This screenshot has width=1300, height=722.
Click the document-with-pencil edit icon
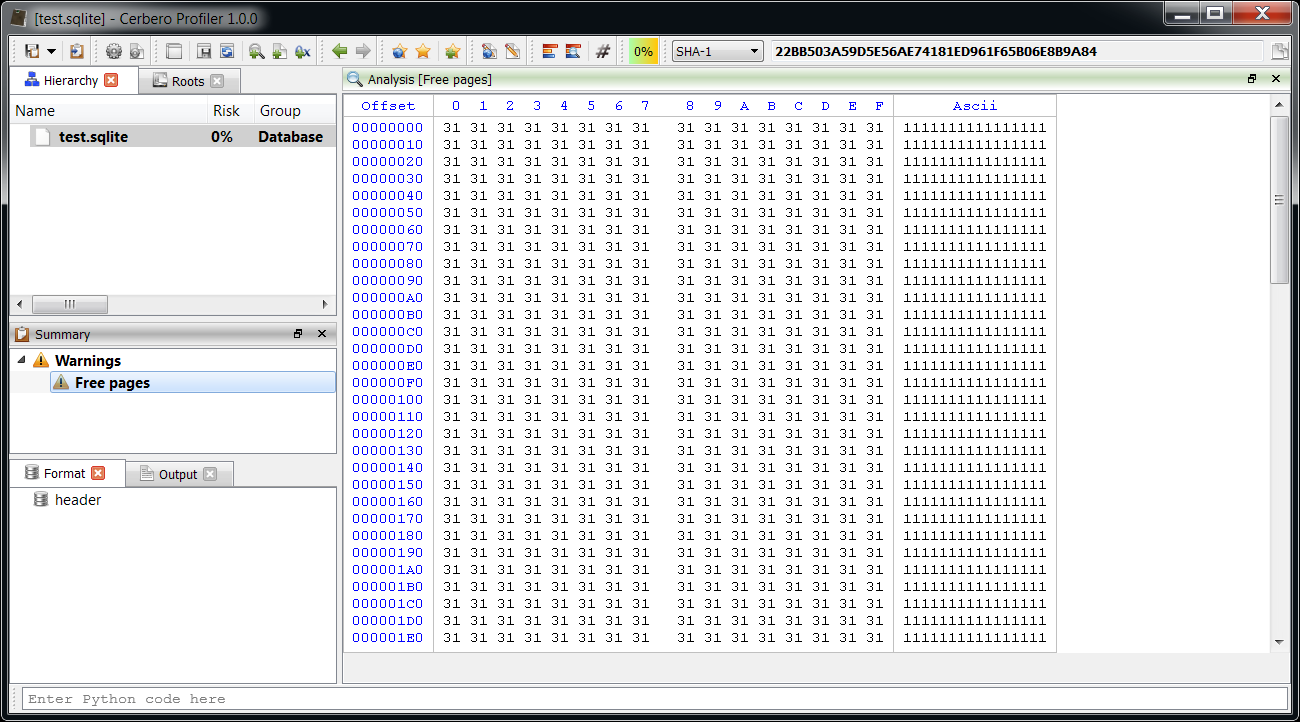[x=512, y=51]
